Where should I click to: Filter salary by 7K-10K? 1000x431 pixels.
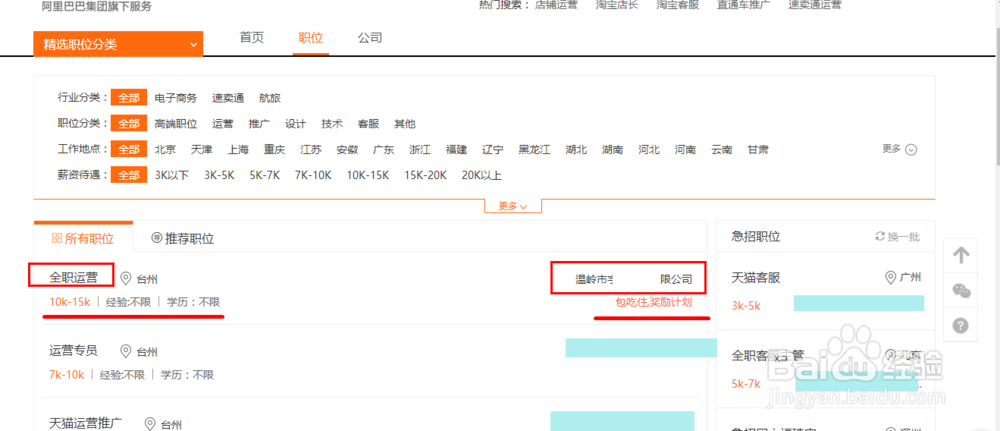point(313,175)
